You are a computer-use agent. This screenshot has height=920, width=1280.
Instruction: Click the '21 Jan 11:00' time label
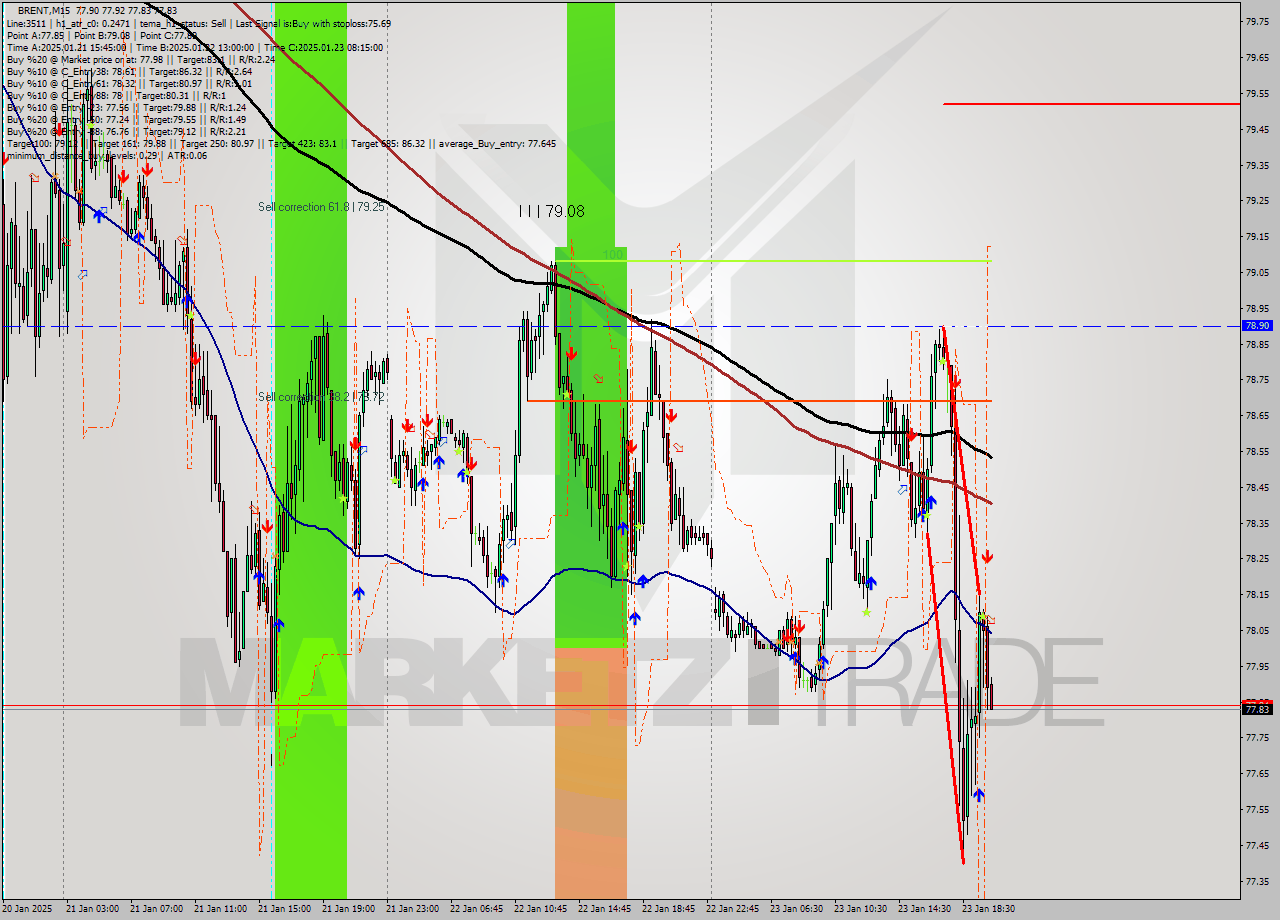[220, 909]
